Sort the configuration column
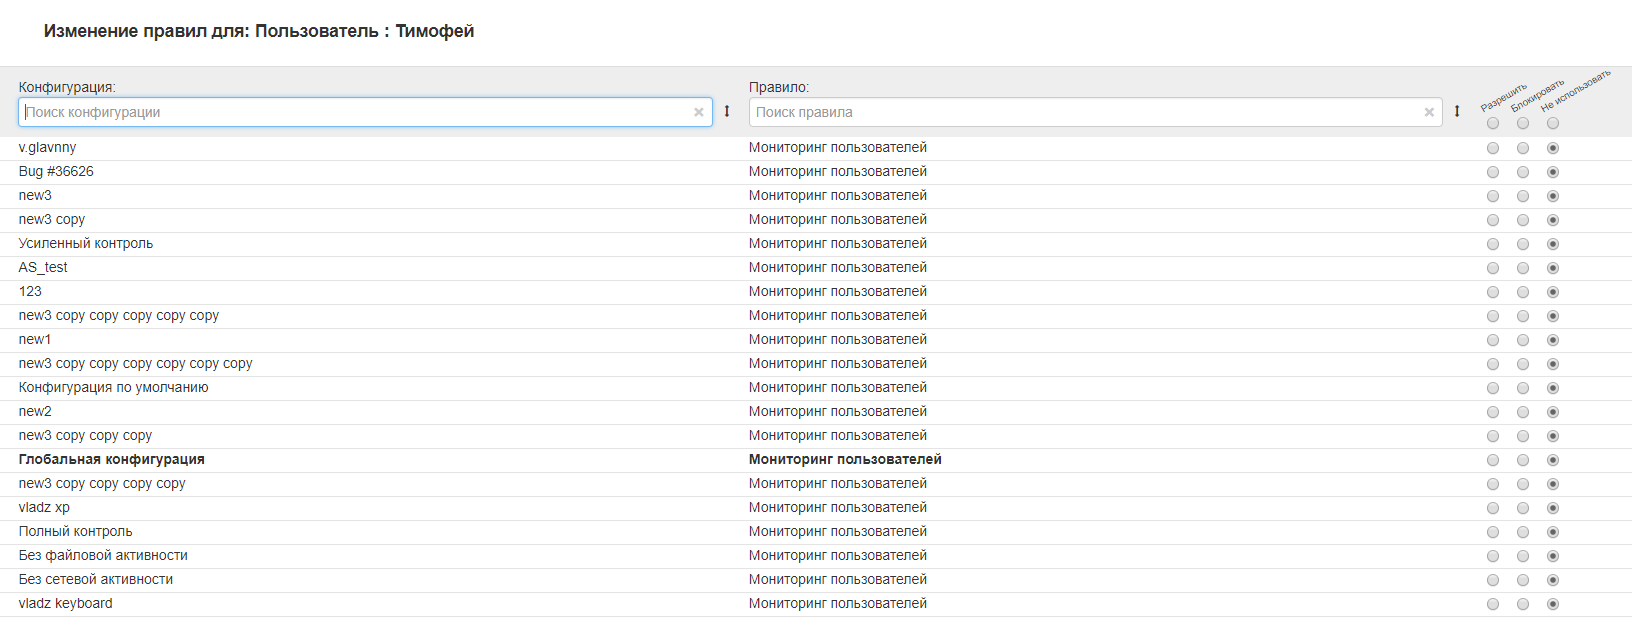Image resolution: width=1632 pixels, height=621 pixels. click(727, 111)
